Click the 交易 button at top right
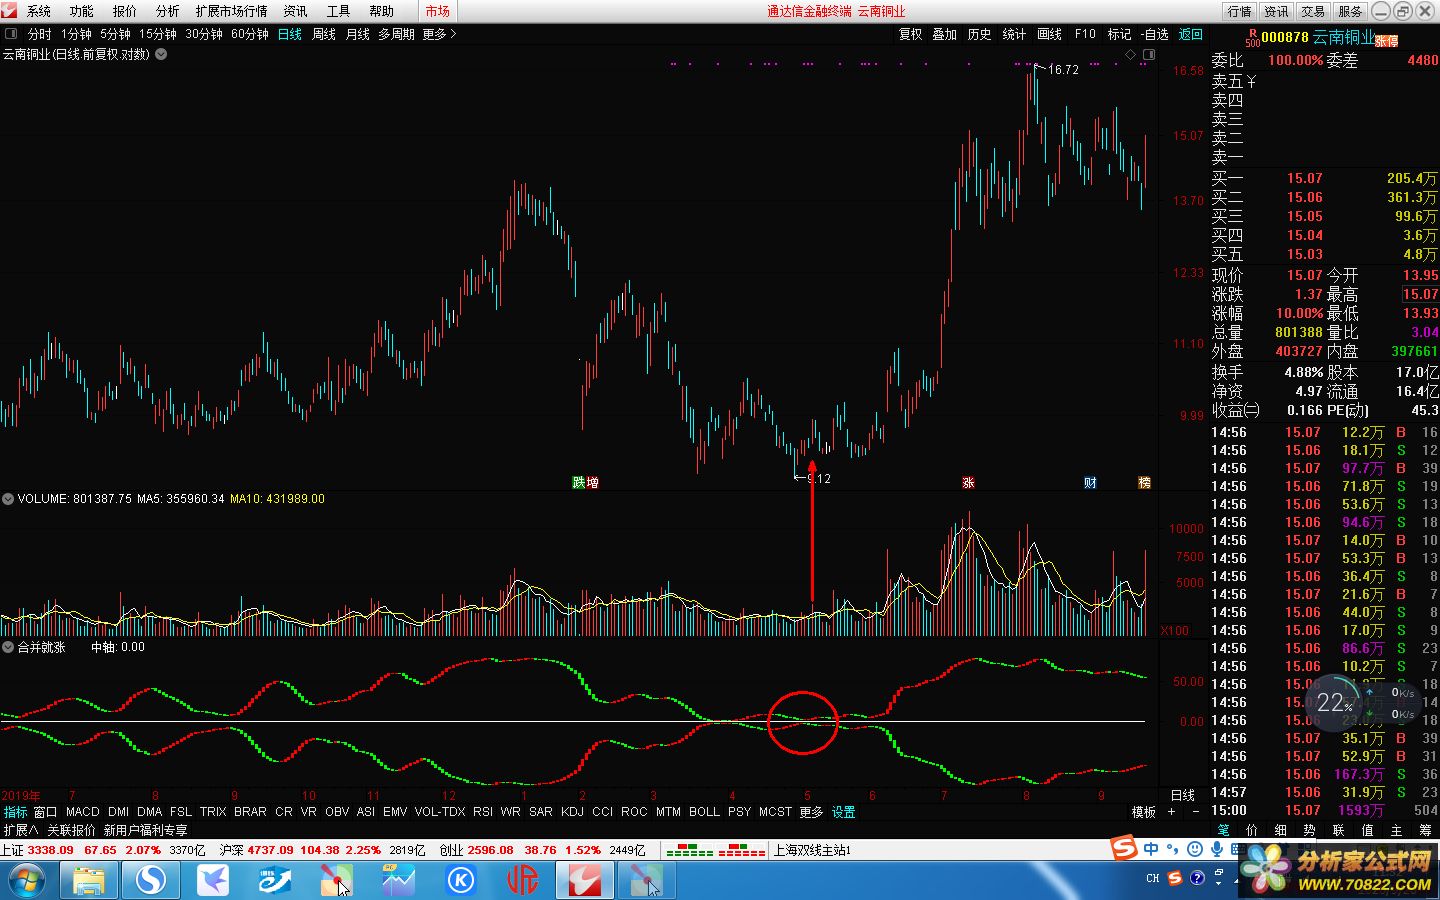 click(x=1313, y=11)
